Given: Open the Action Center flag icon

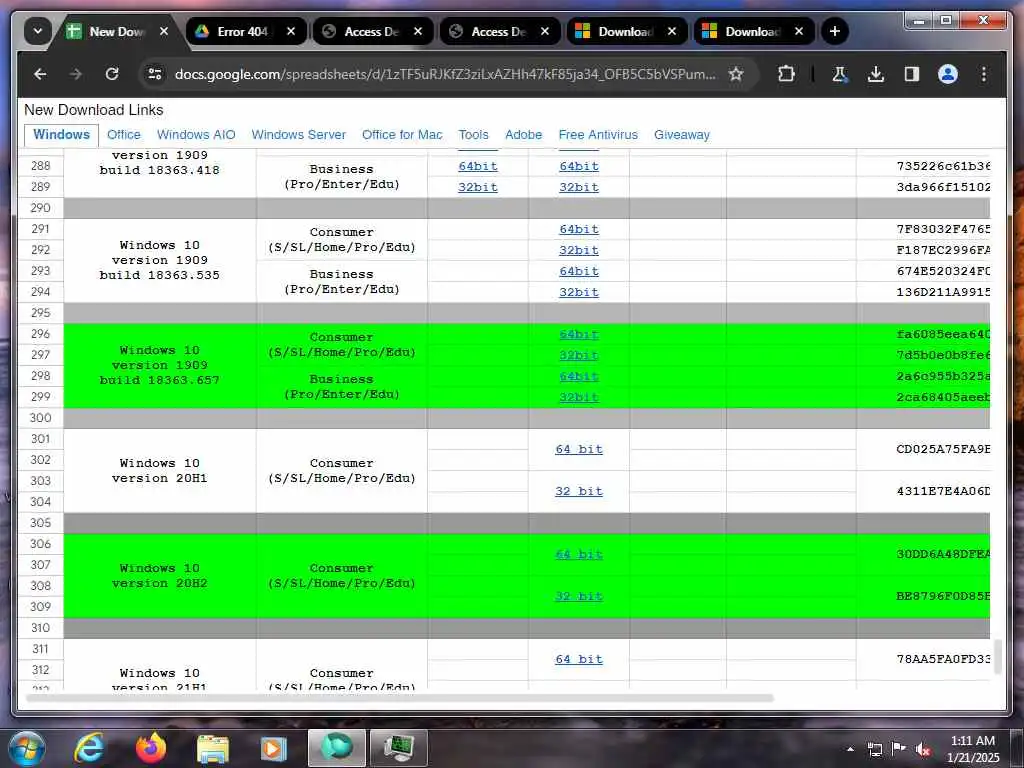Looking at the screenshot, I should (x=899, y=749).
